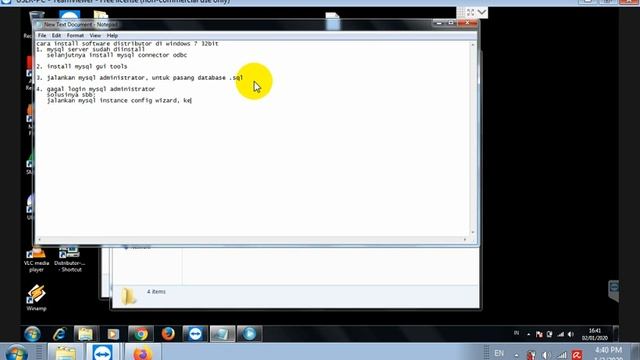Open Winamp desktop shortcut
Screen dimensions: 640x360
[x=36, y=298]
